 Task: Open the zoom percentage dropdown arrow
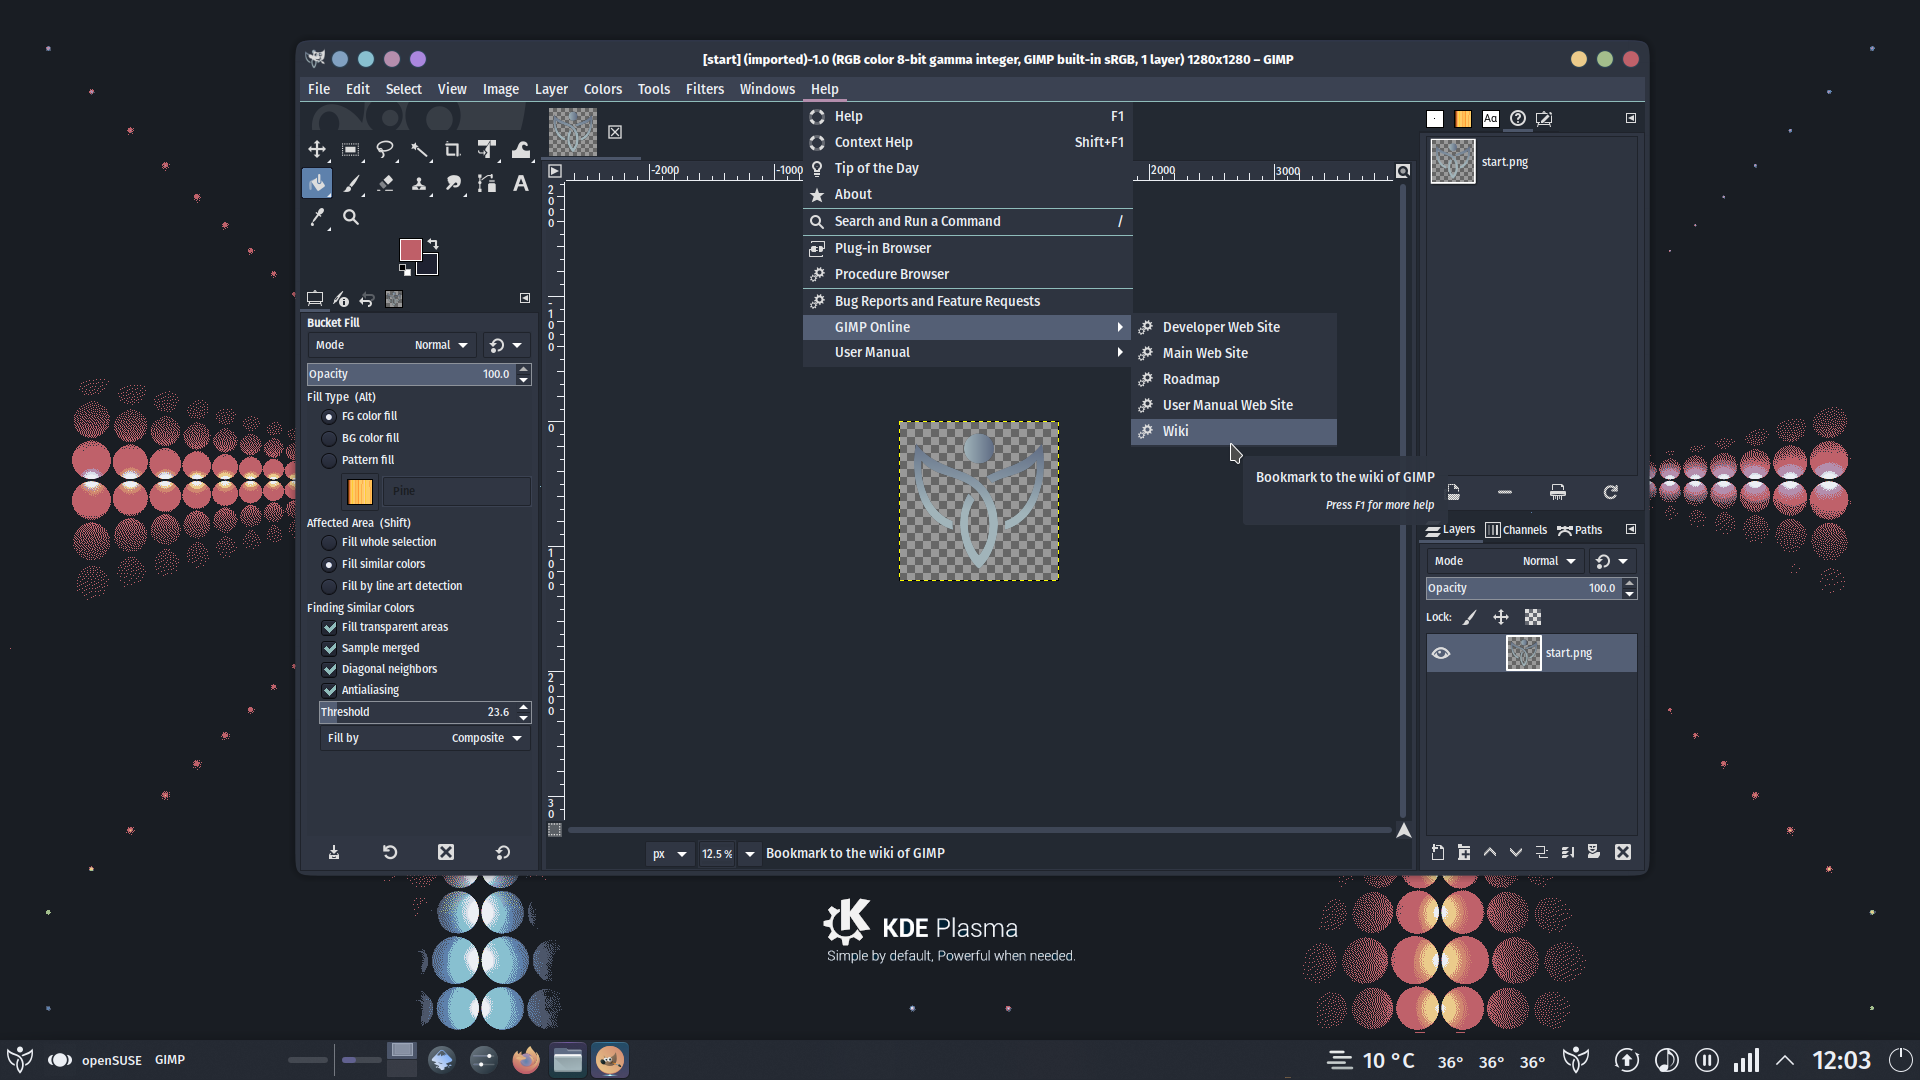click(x=750, y=854)
